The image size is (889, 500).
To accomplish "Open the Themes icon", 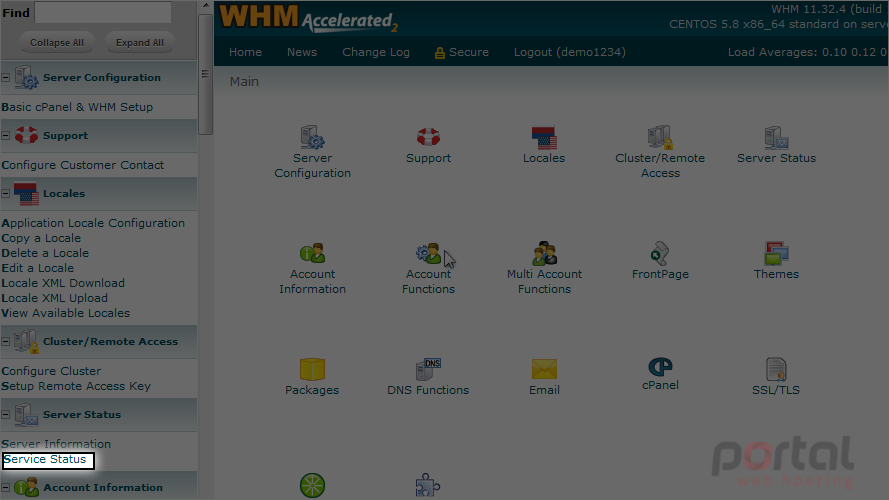I will [776, 253].
